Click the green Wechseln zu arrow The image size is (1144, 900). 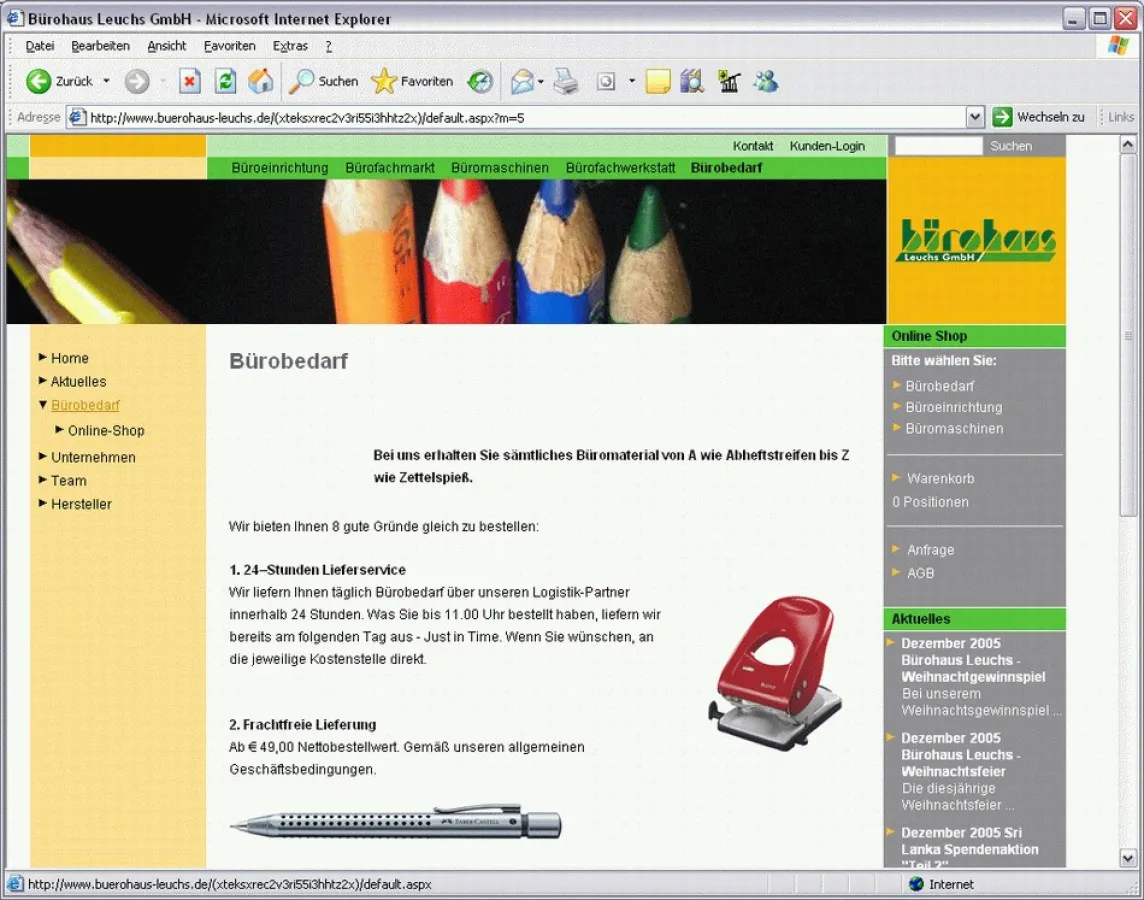point(1001,117)
